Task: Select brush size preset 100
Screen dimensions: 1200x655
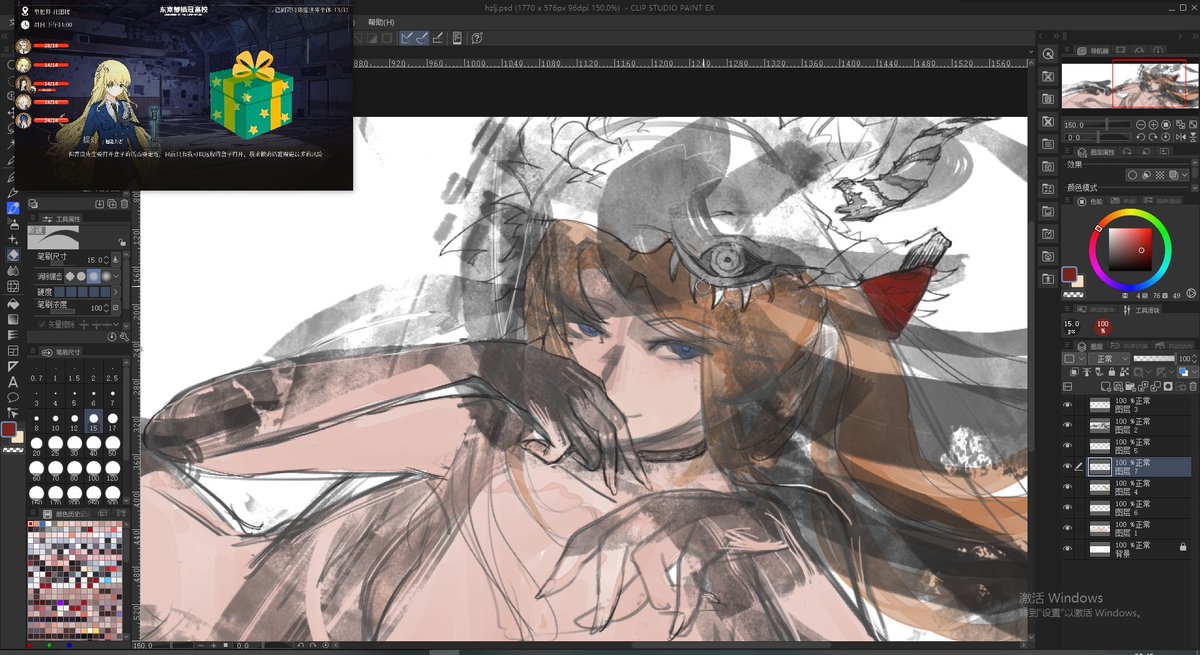Action: point(93,473)
